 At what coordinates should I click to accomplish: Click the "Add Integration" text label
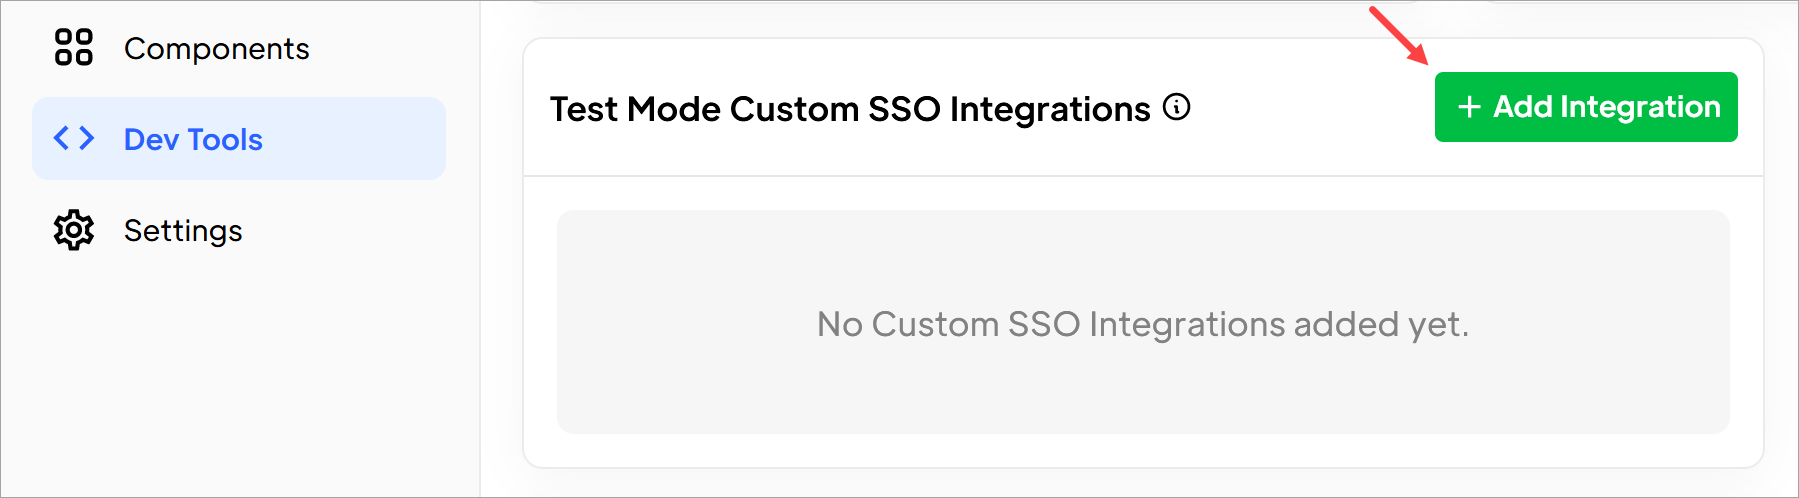[1607, 107]
